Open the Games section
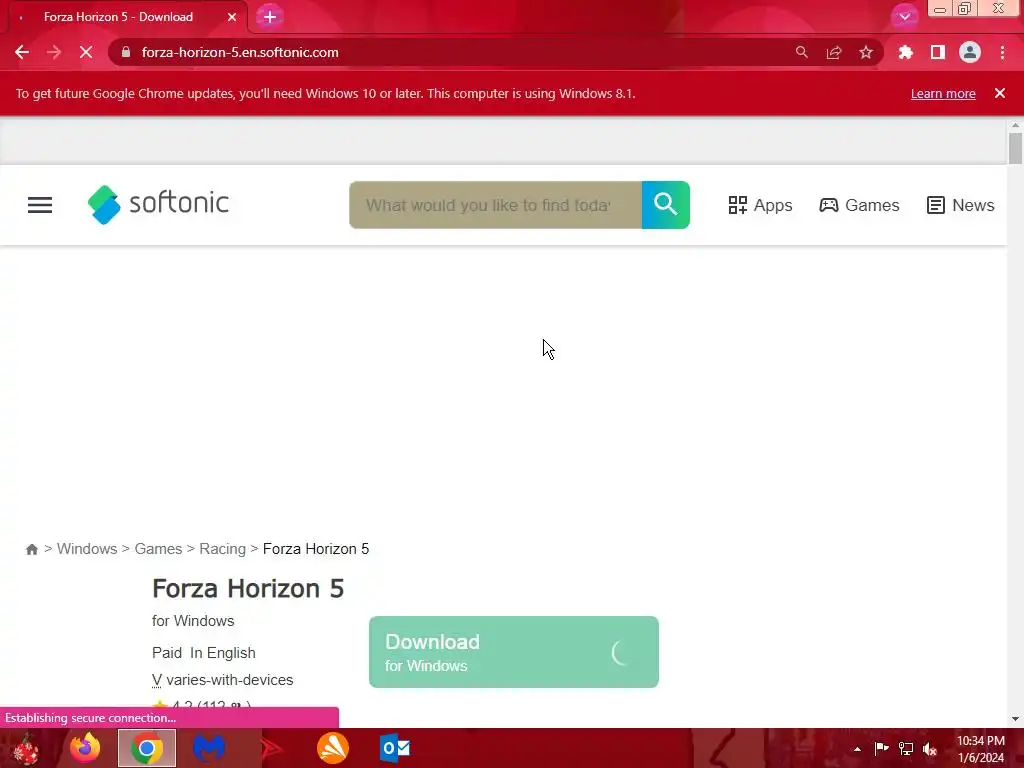Viewport: 1024px width, 768px height. [x=859, y=205]
